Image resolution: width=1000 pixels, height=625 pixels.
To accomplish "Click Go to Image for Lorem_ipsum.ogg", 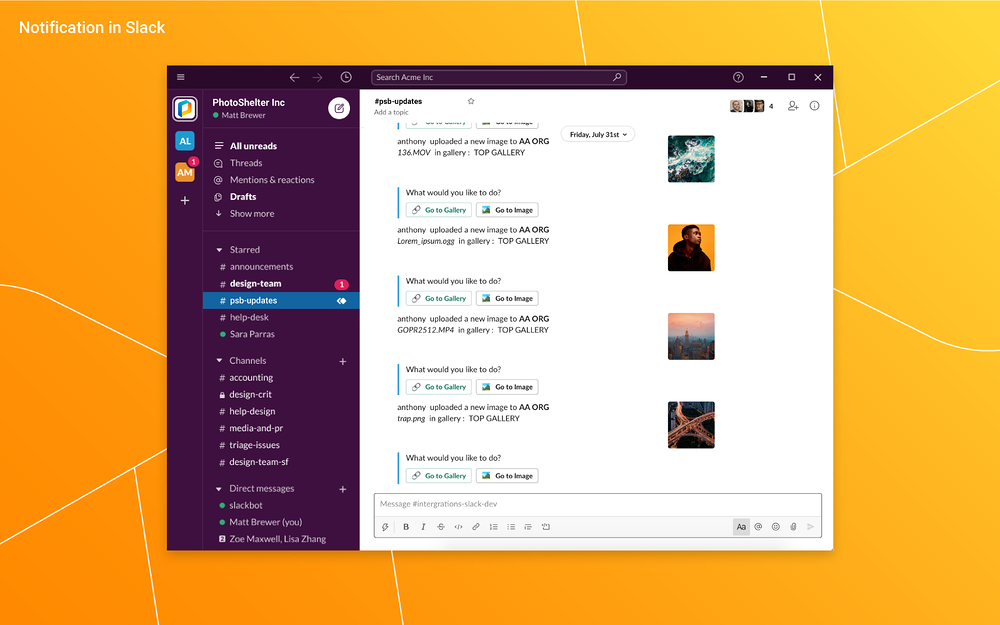I will 507,298.
